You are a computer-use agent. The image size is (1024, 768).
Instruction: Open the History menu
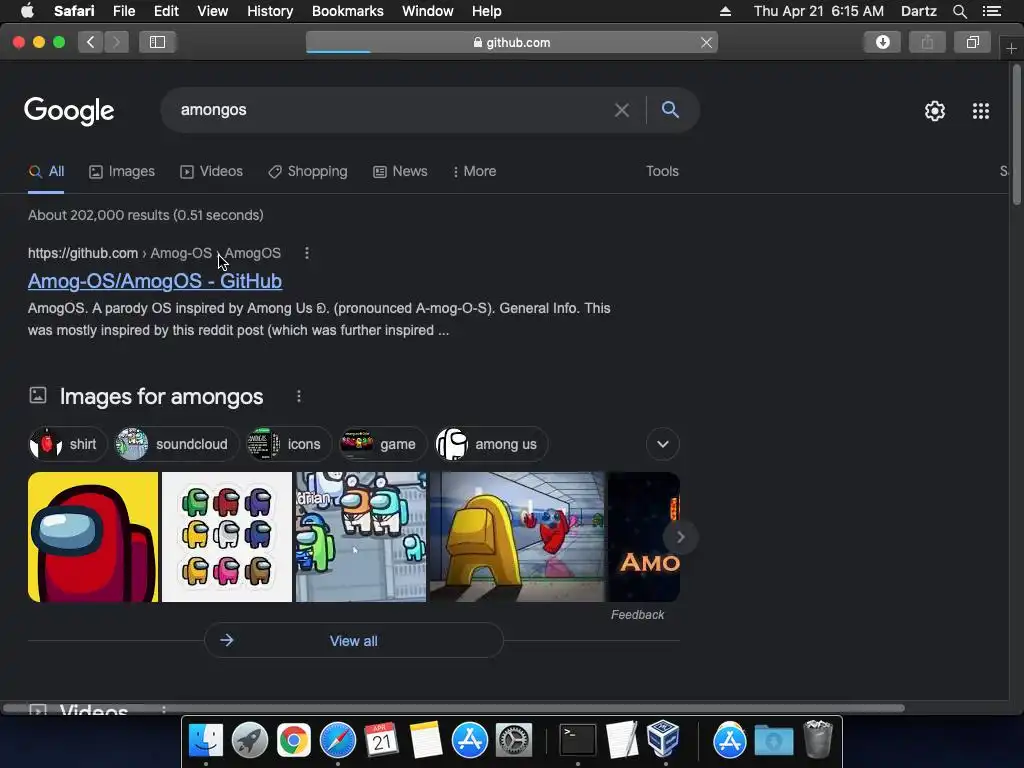click(270, 11)
